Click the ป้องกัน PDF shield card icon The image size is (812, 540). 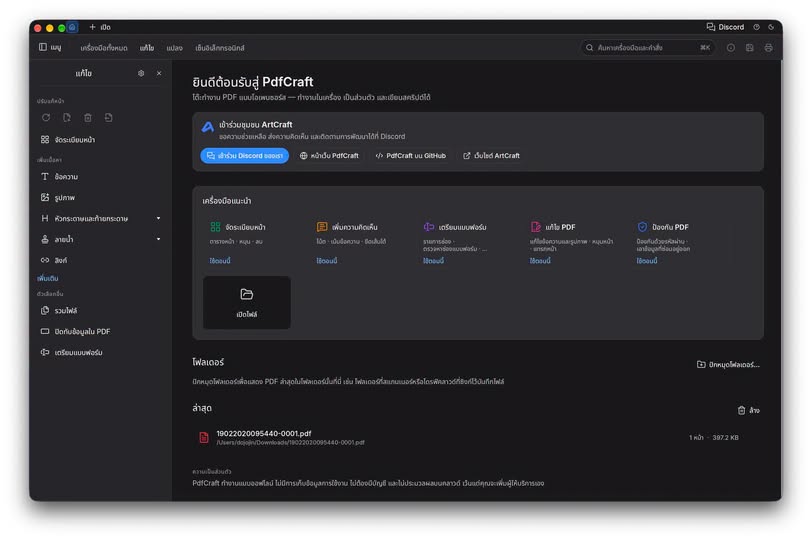point(642,227)
